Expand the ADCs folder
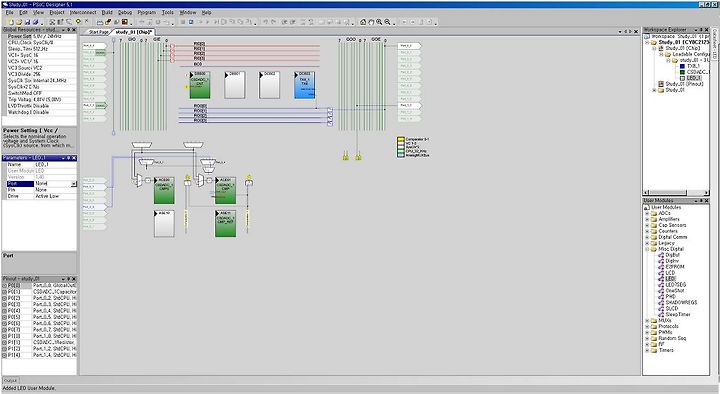The image size is (720, 394). coord(647,214)
